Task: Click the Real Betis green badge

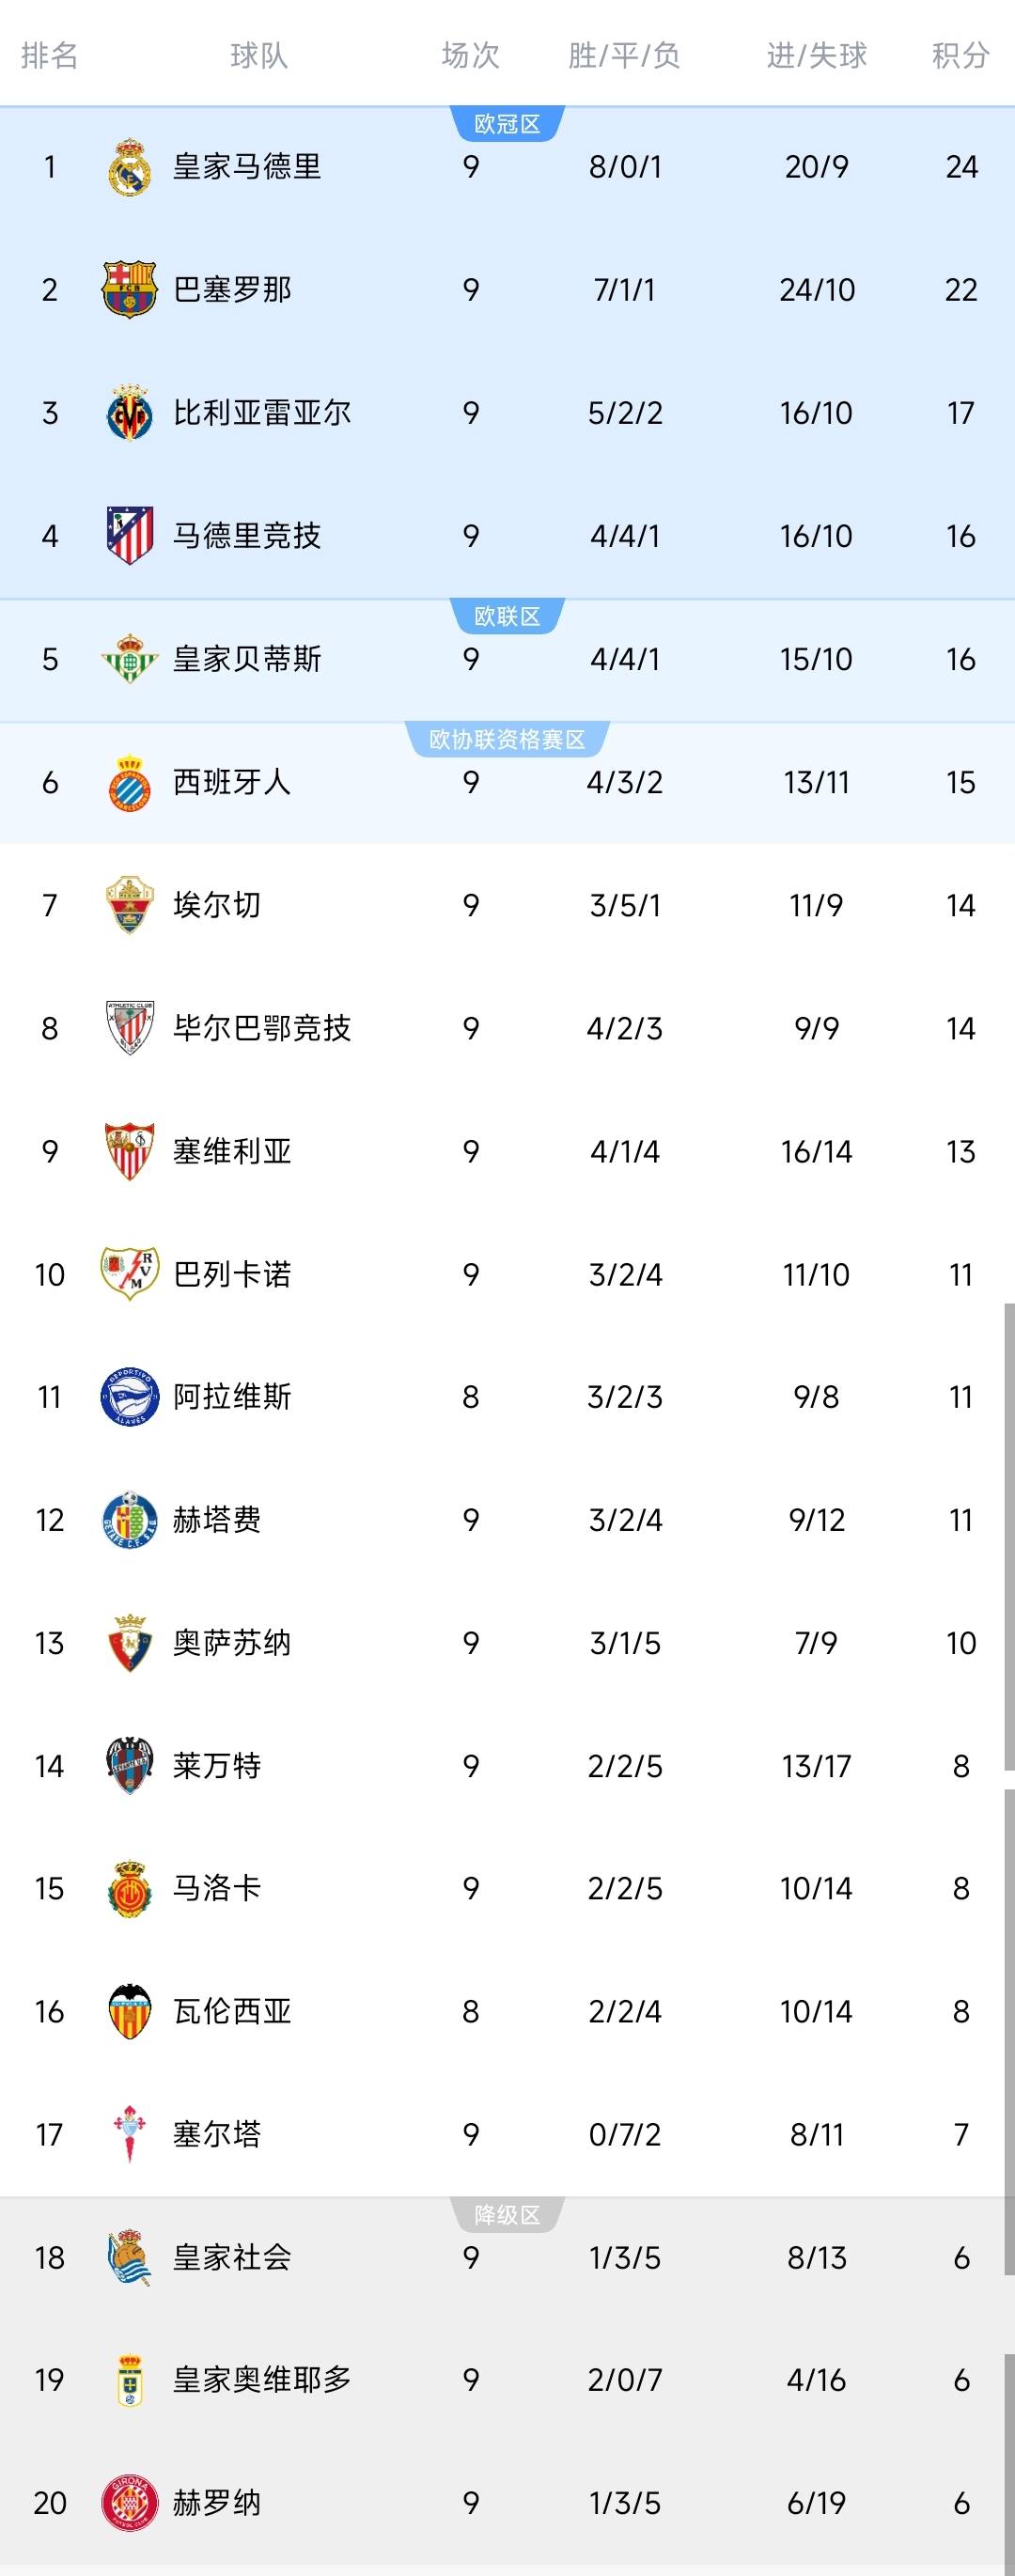Action: [130, 659]
